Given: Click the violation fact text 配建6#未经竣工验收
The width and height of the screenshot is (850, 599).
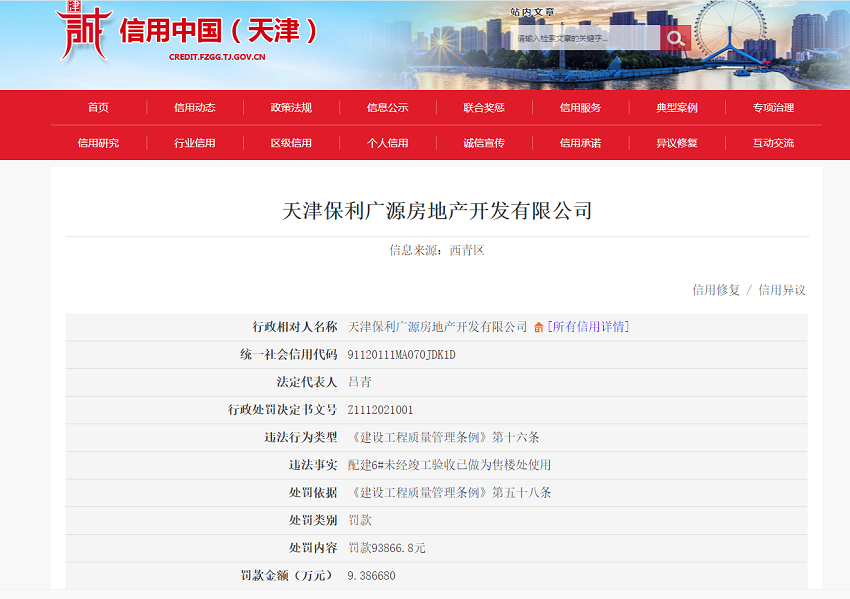Looking at the screenshot, I should pos(449,465).
